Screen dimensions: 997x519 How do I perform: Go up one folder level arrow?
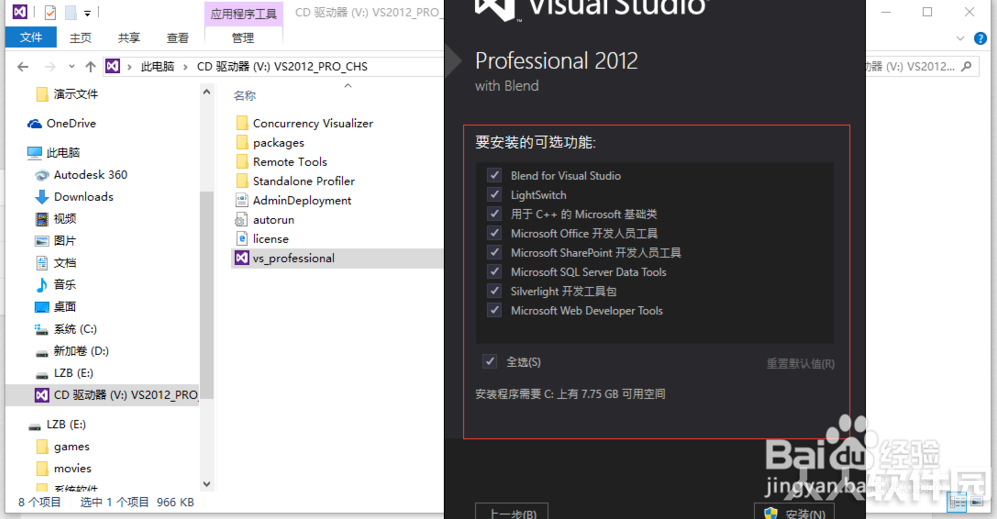[90, 66]
